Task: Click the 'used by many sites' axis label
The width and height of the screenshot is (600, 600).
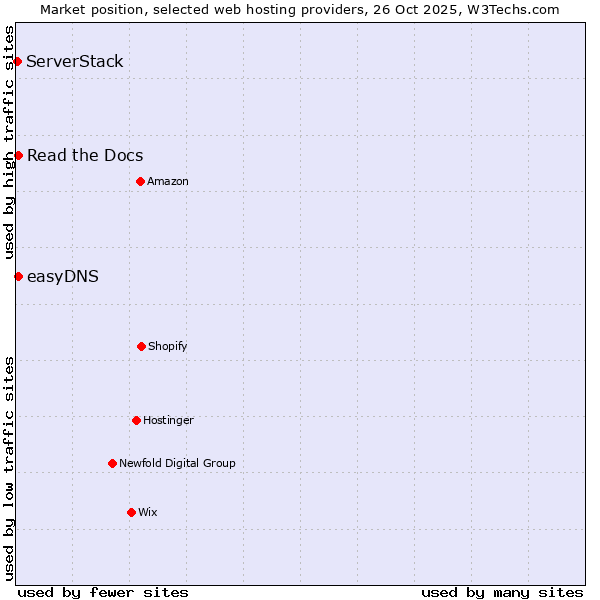Action: (502, 592)
